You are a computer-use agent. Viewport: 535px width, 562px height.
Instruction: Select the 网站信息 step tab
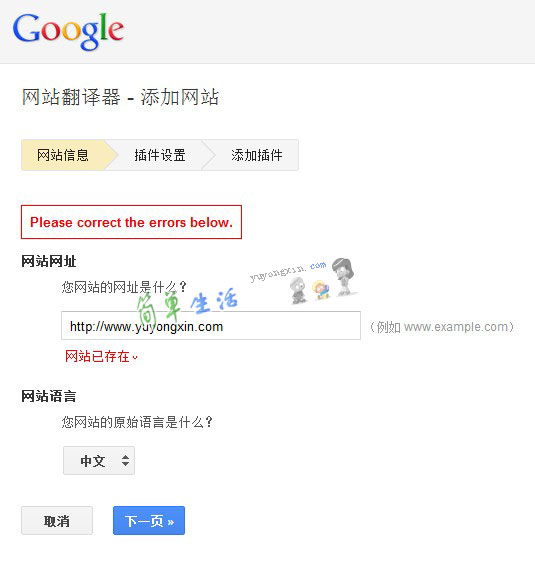(63, 155)
